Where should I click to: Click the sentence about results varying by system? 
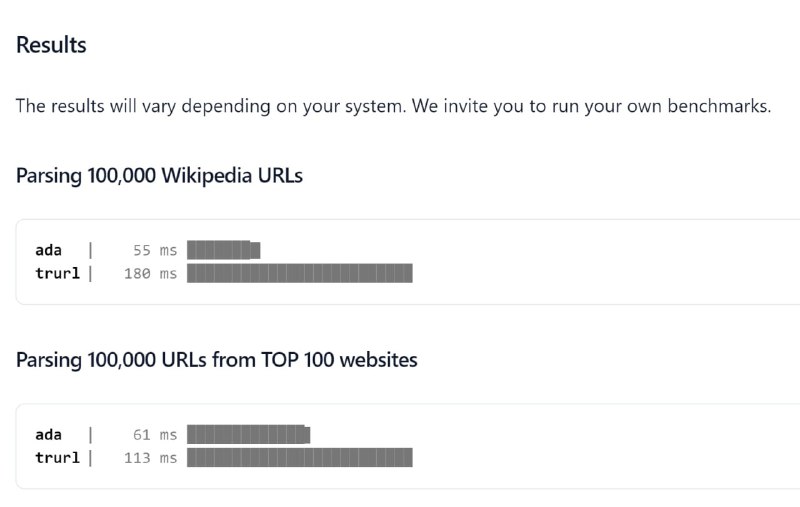coord(393,106)
